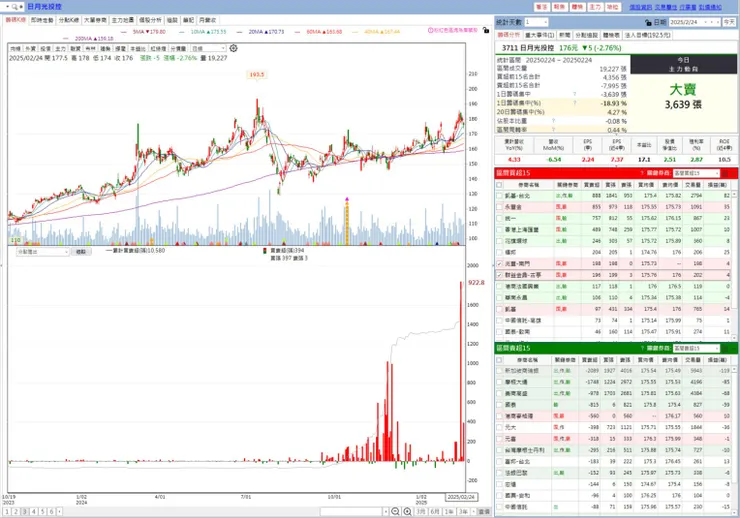
Task: Open the 統計天數 dropdown showing 1
Action: (536, 22)
